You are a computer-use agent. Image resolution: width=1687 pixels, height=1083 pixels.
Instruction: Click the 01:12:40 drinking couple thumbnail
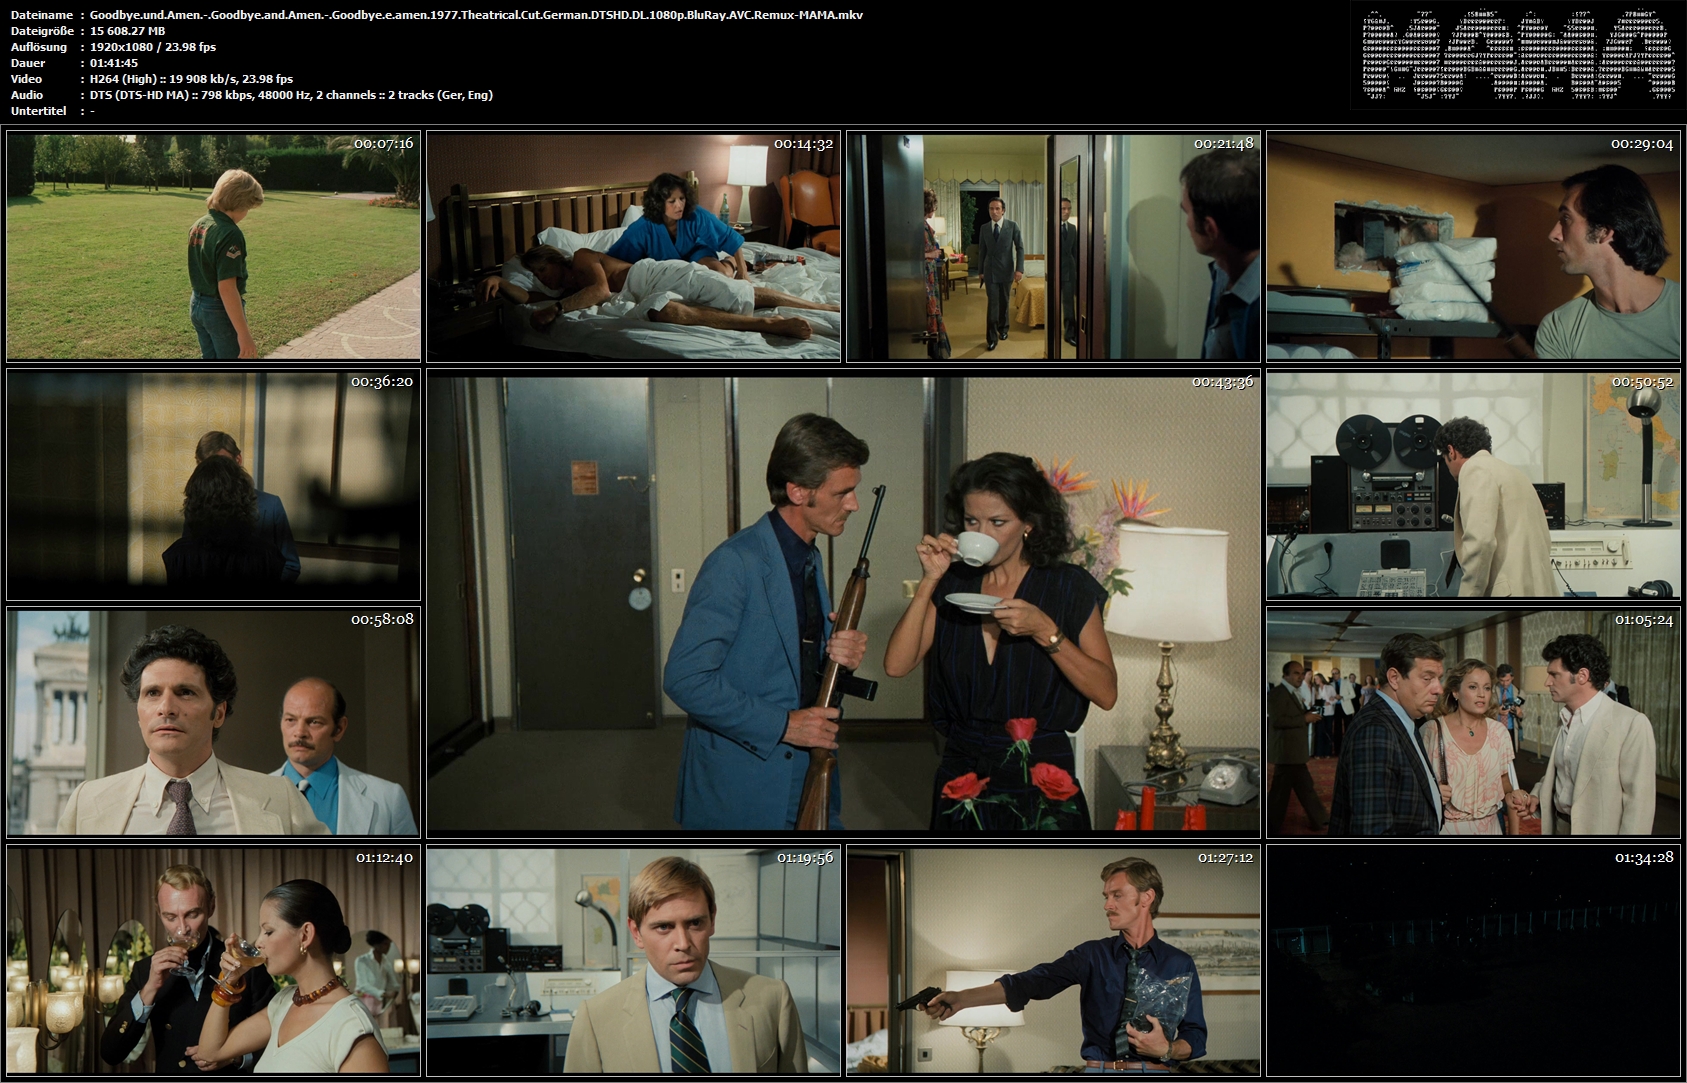213,961
